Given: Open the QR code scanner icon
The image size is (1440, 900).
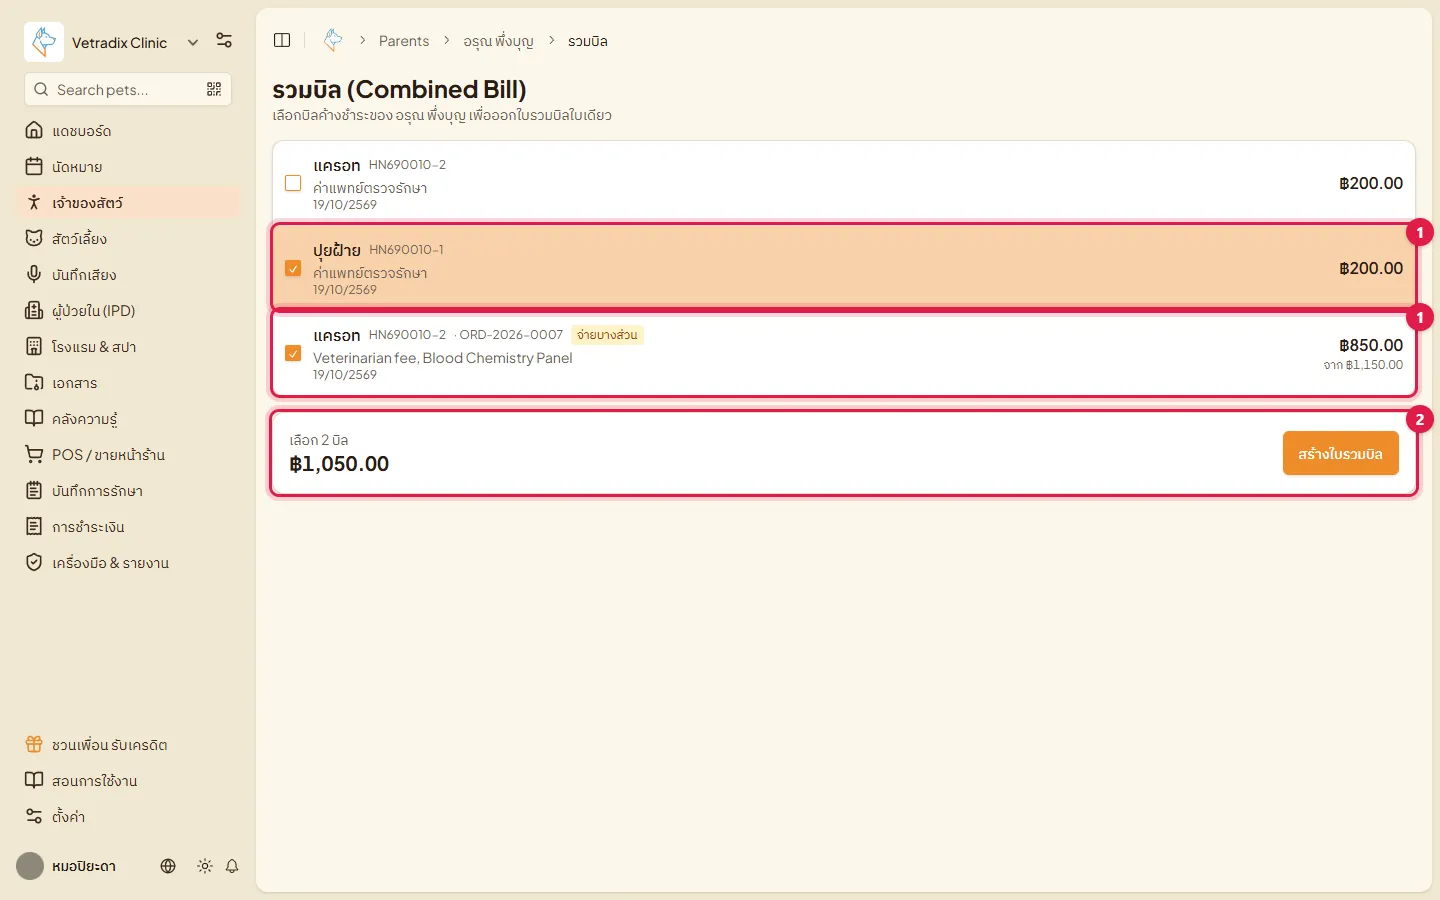Looking at the screenshot, I should coord(214,89).
